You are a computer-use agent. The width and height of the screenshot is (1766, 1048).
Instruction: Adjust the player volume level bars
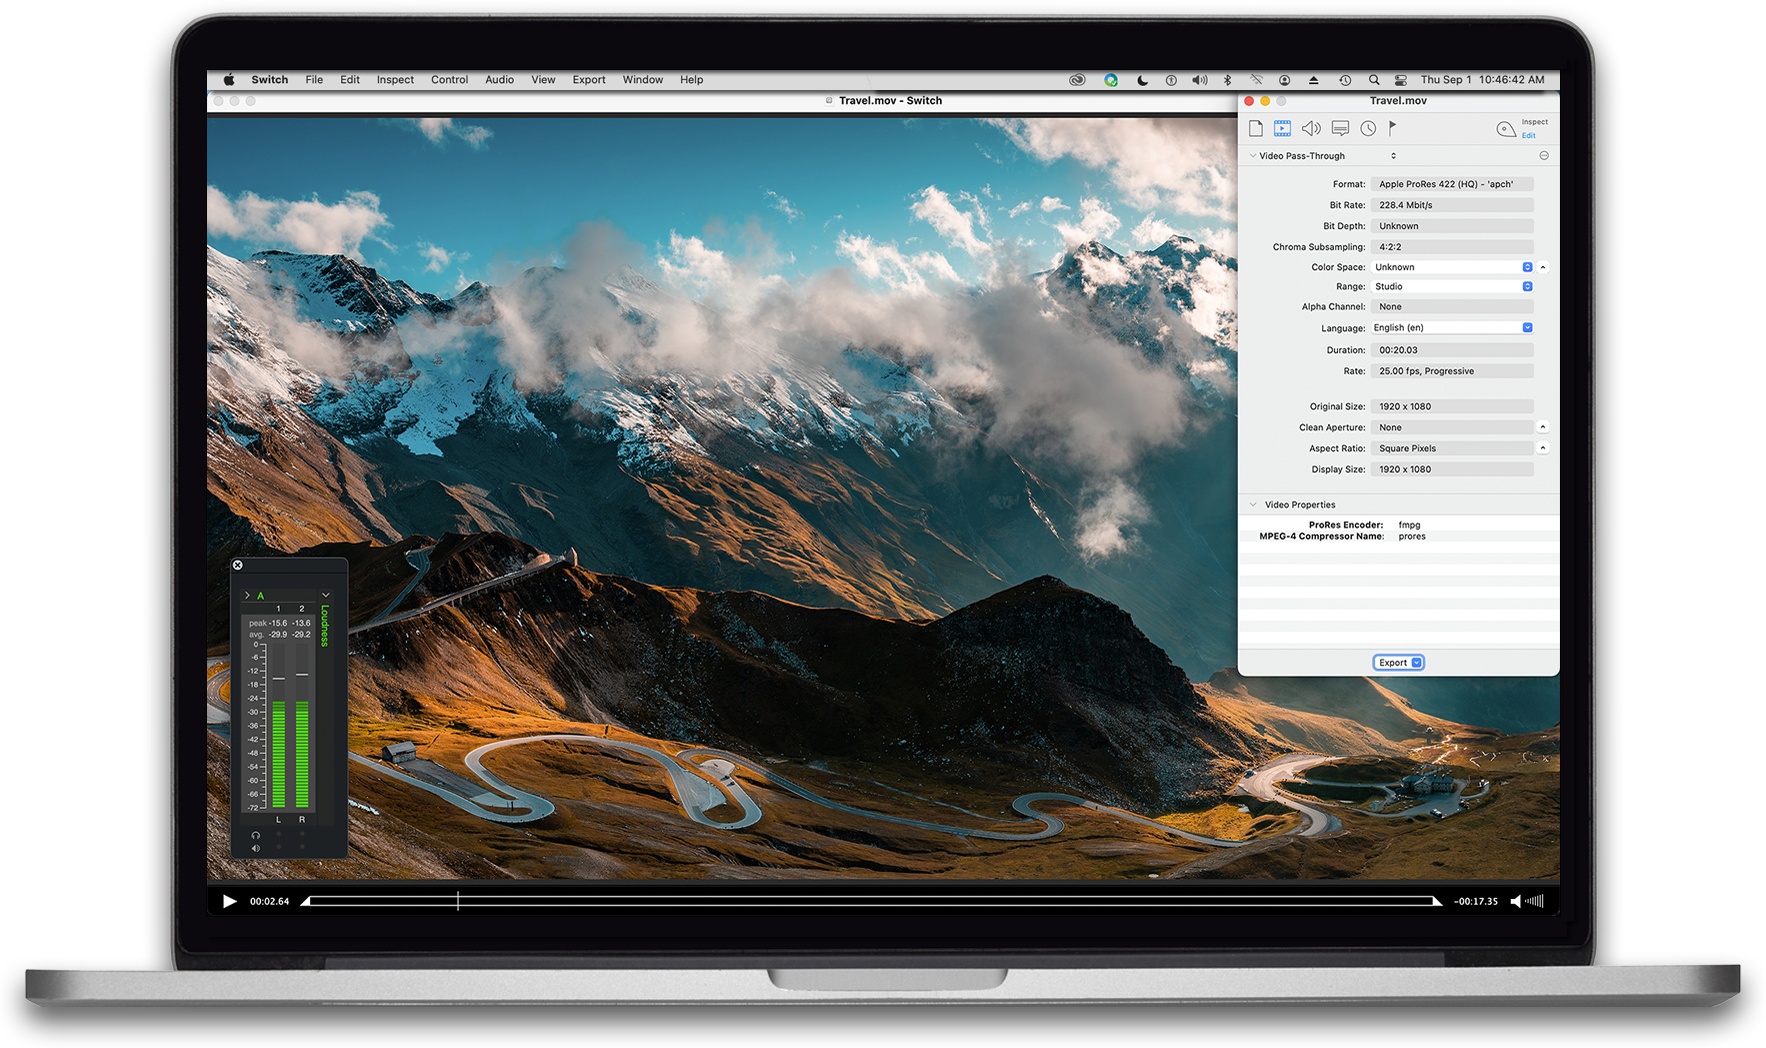point(1534,901)
